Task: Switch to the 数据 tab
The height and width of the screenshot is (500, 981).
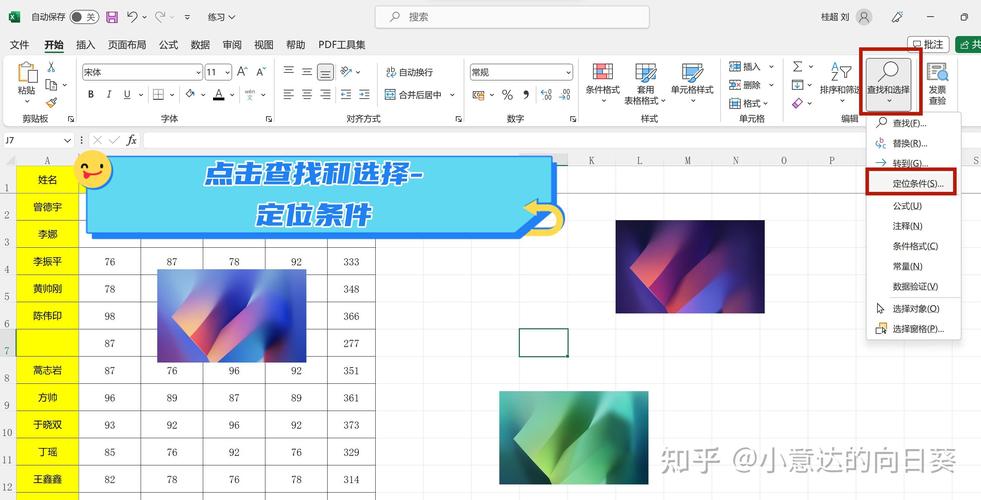Action: click(x=200, y=45)
